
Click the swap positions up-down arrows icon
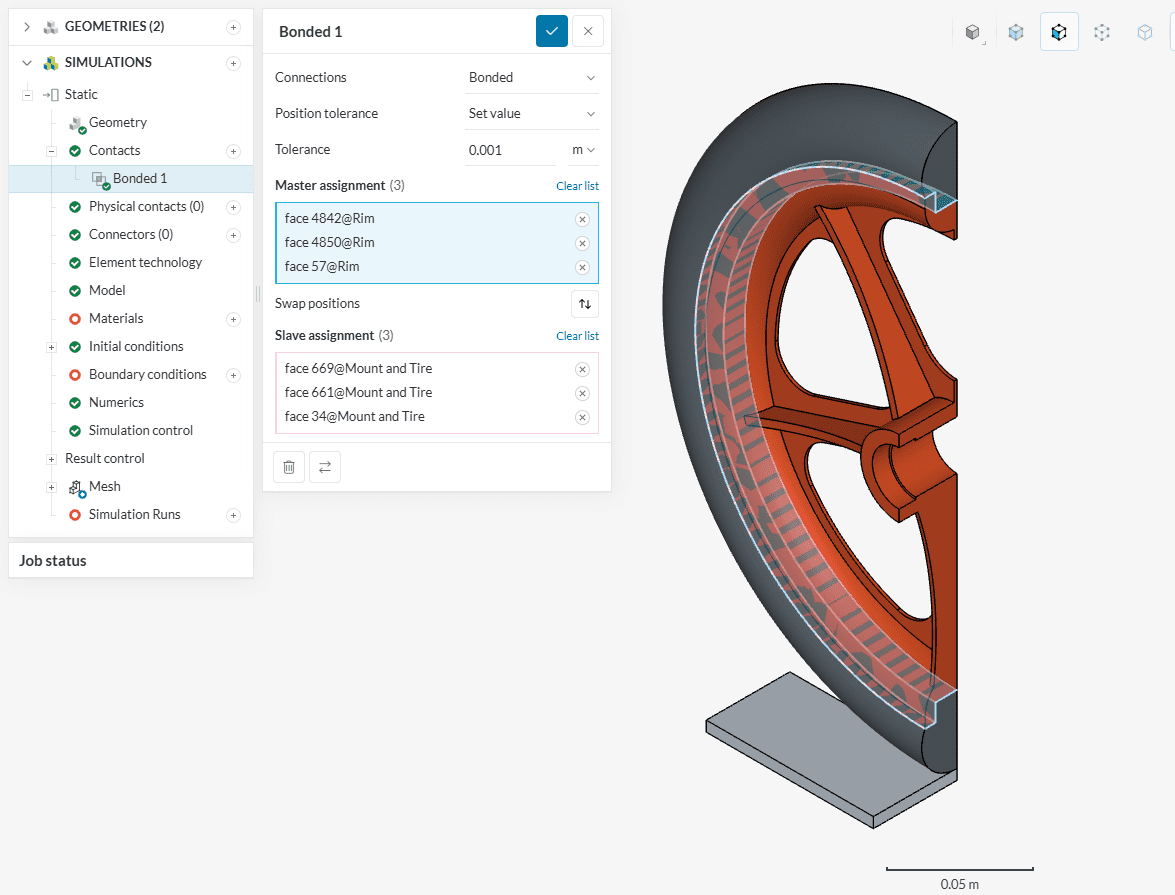(x=585, y=304)
